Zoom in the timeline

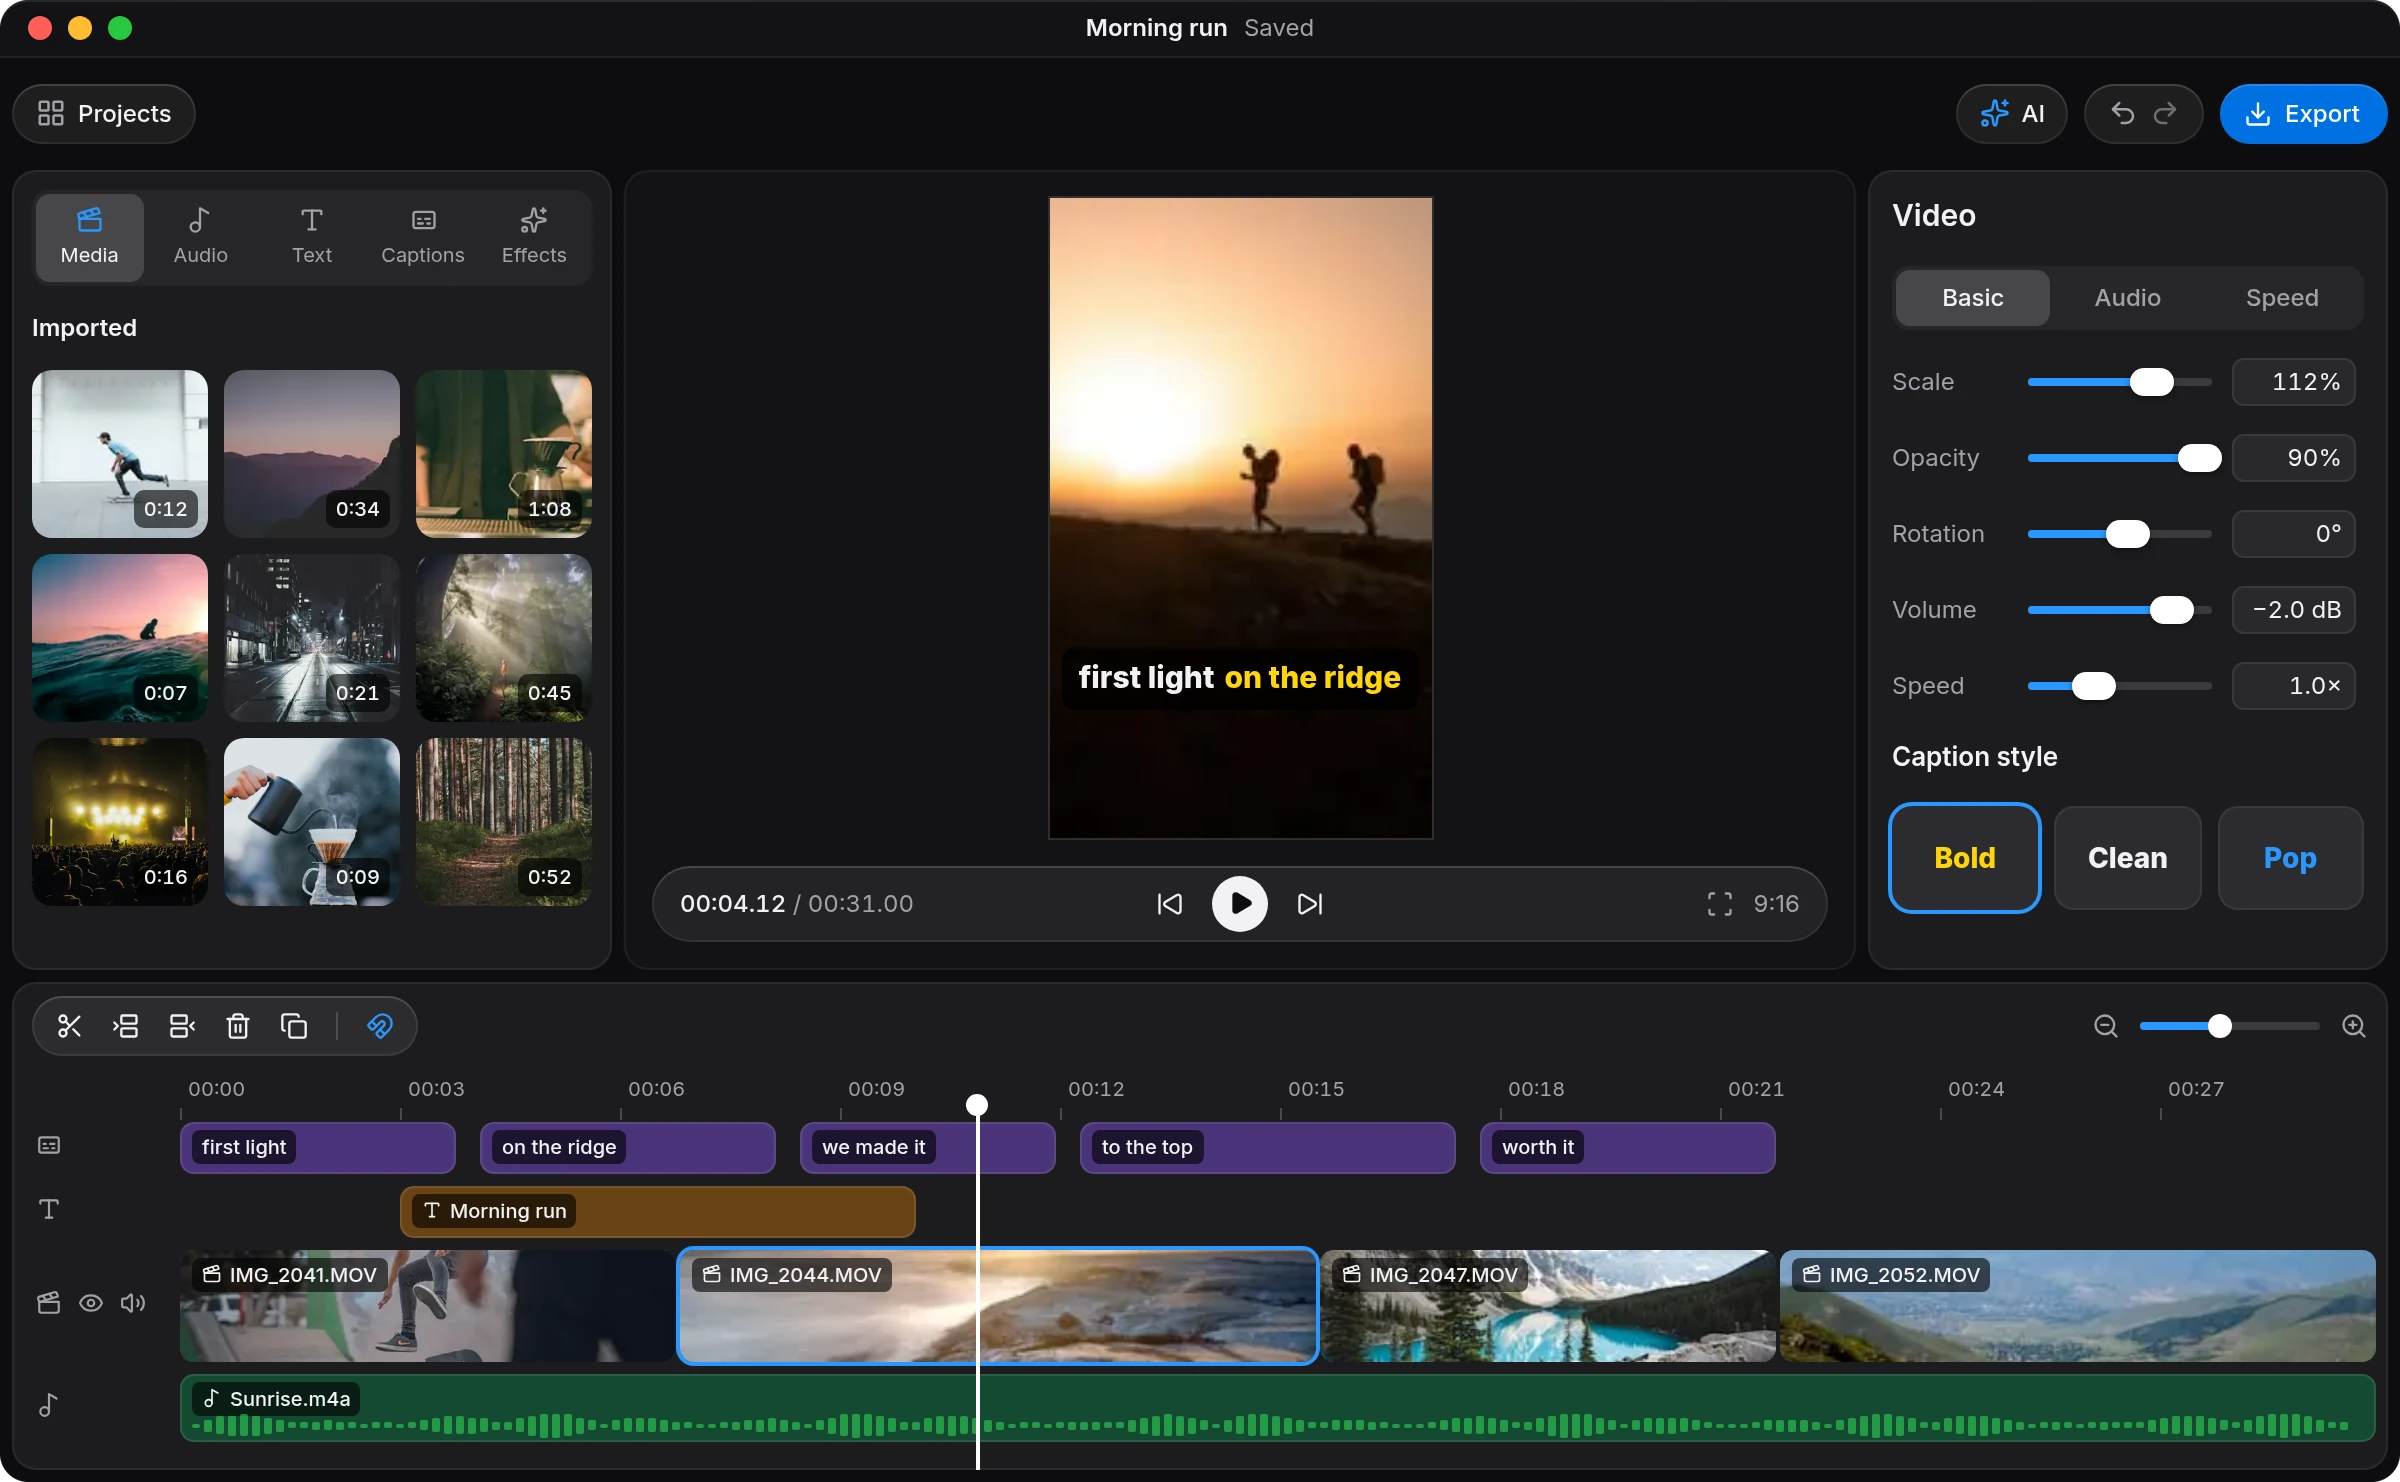pos(2354,1026)
